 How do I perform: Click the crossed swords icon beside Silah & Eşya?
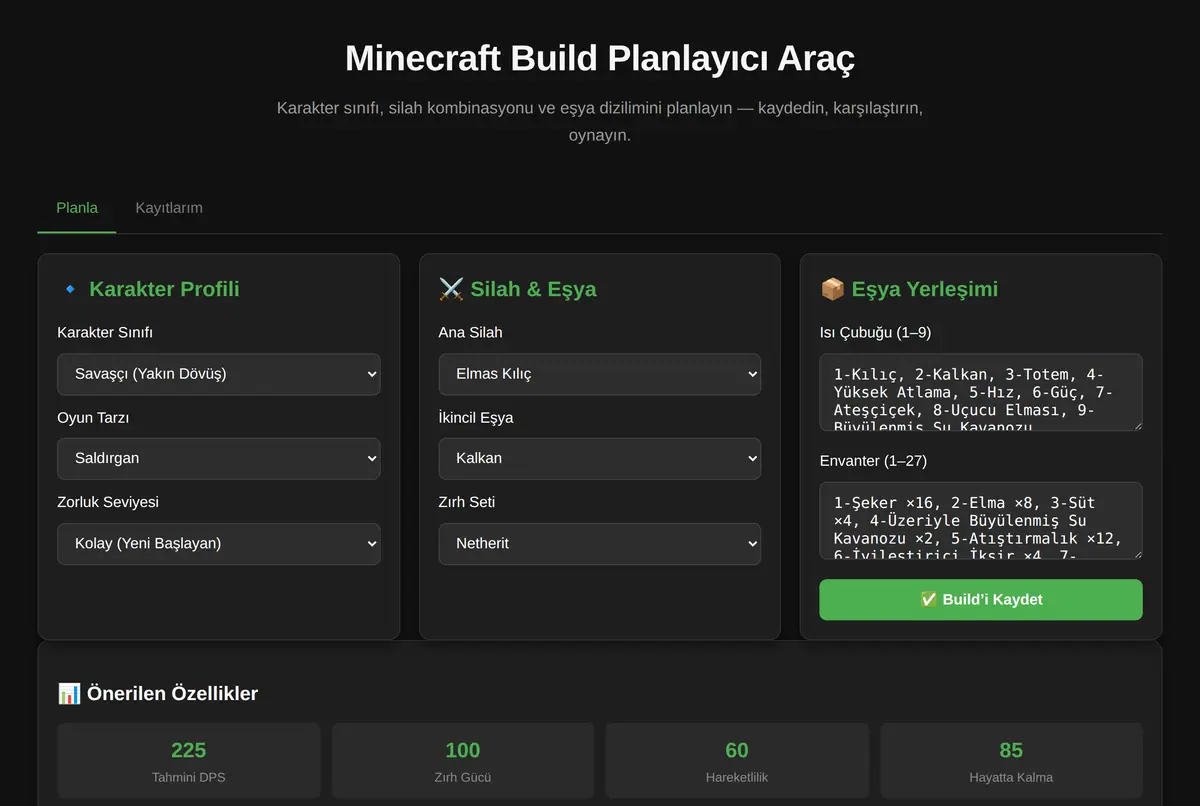click(451, 290)
